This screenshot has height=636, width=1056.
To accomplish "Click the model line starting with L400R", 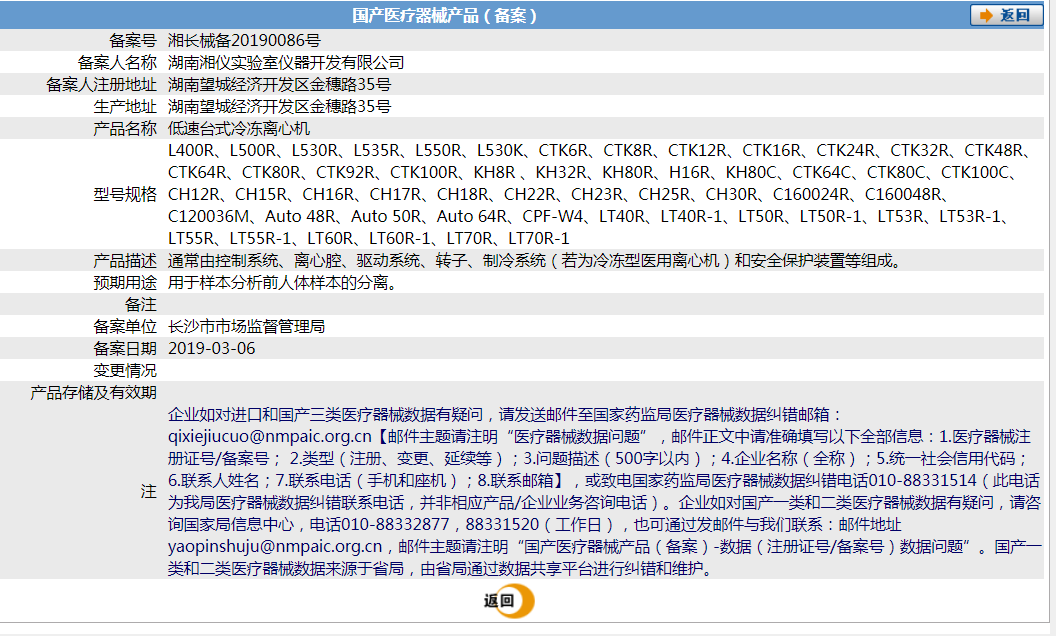I will coord(599,150).
